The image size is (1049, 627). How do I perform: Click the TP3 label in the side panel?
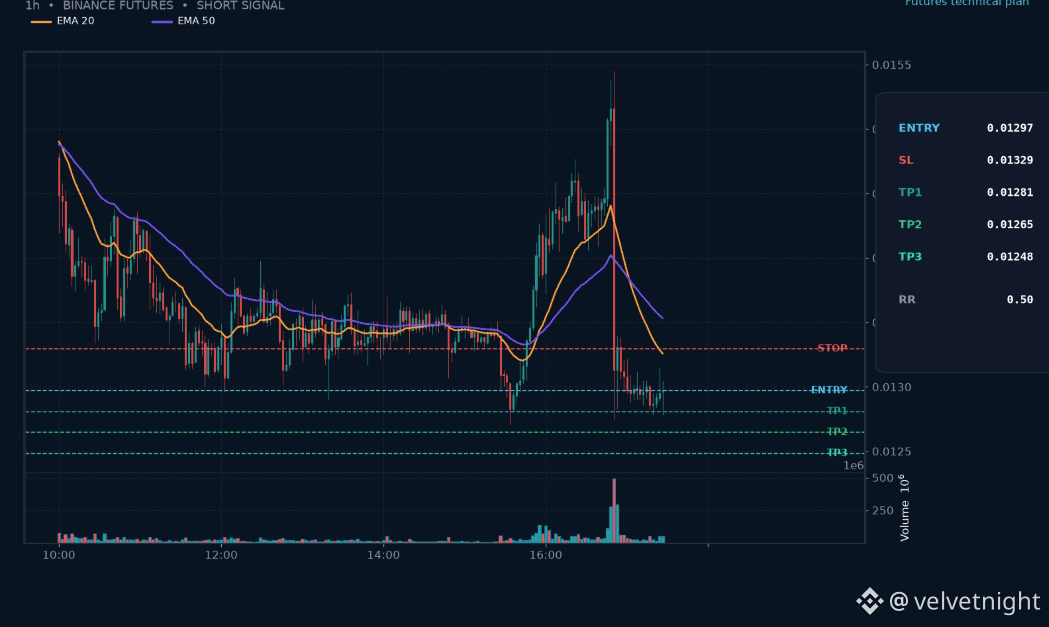910,256
